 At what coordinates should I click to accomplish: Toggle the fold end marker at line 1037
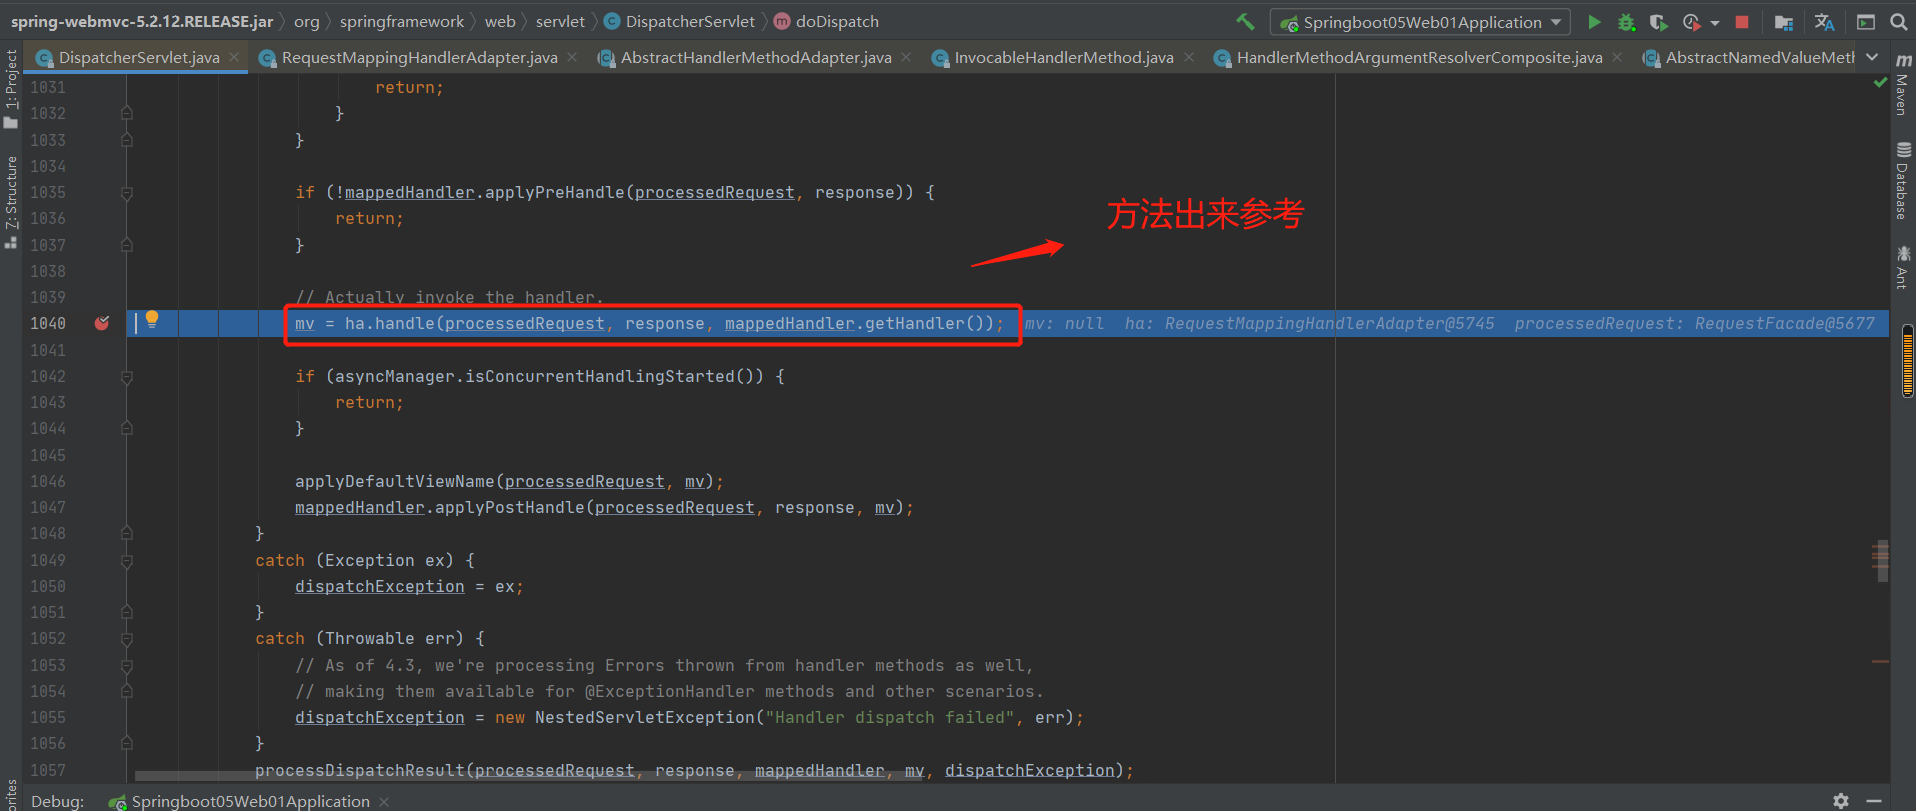tap(127, 245)
